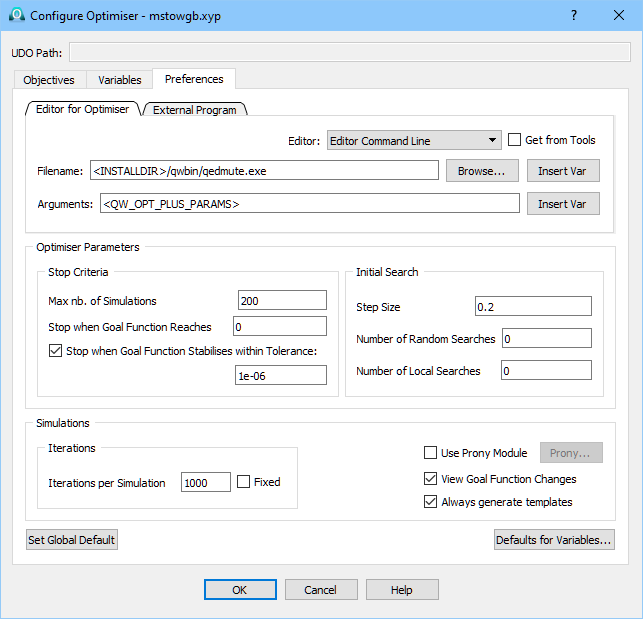
Task: Click the tolerance field showing 1e-06
Action: pyautogui.click(x=281, y=375)
